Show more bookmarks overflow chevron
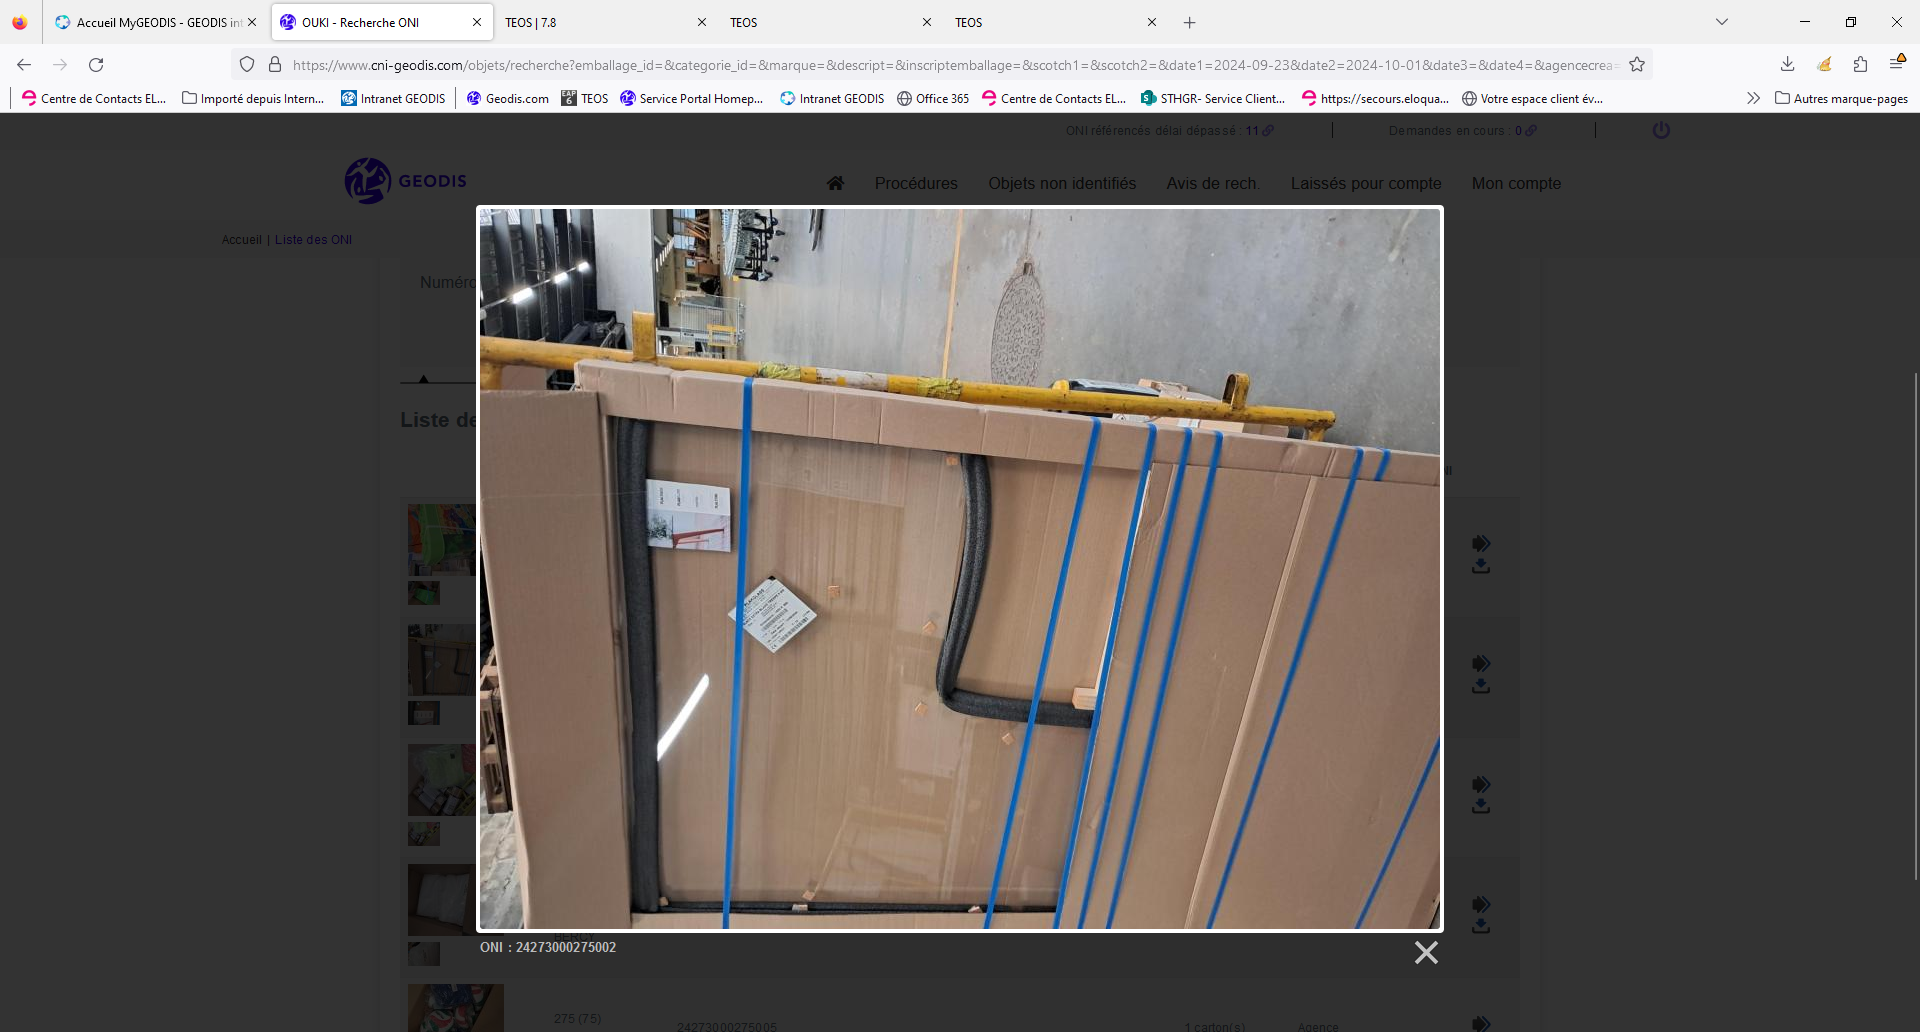The height and width of the screenshot is (1032, 1920). pos(1753,98)
